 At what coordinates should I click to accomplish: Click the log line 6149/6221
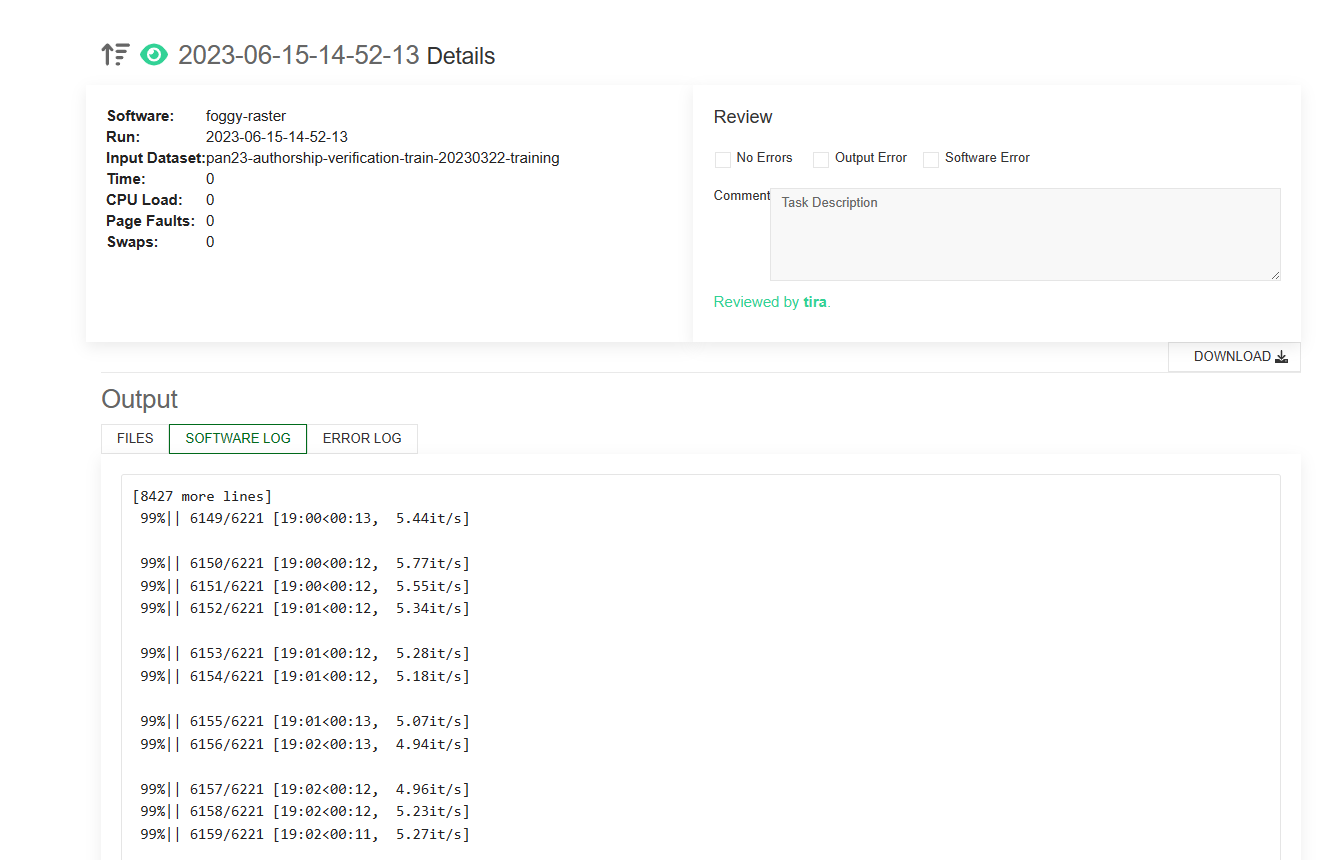click(305, 518)
